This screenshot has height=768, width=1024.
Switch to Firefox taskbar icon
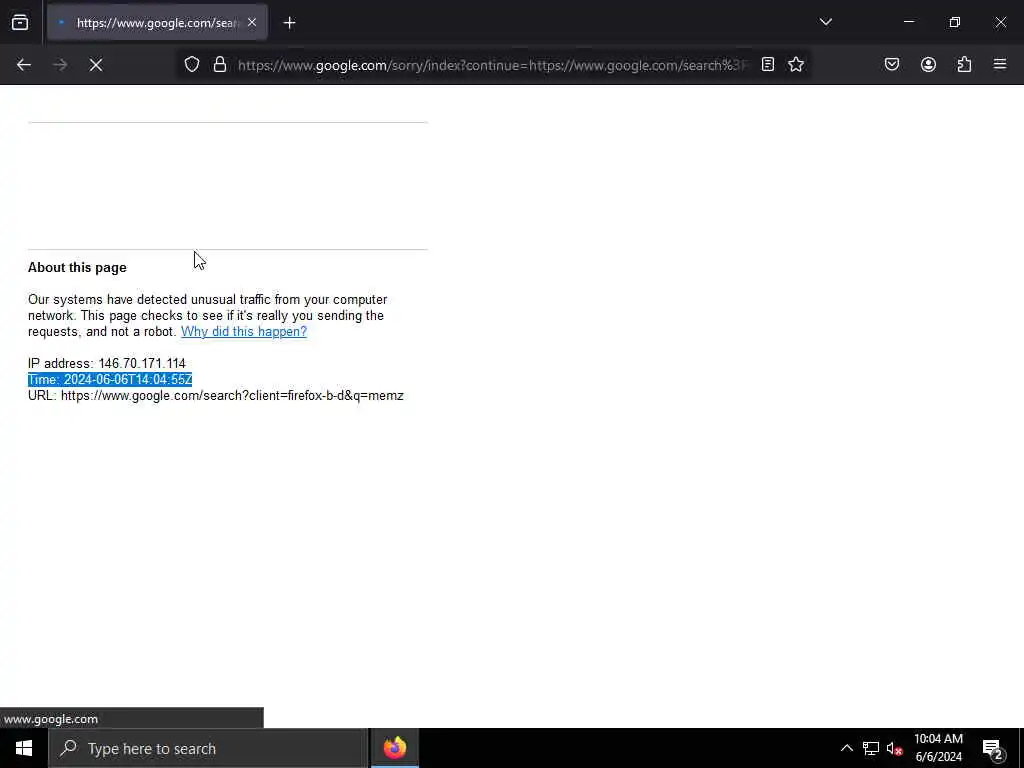394,748
